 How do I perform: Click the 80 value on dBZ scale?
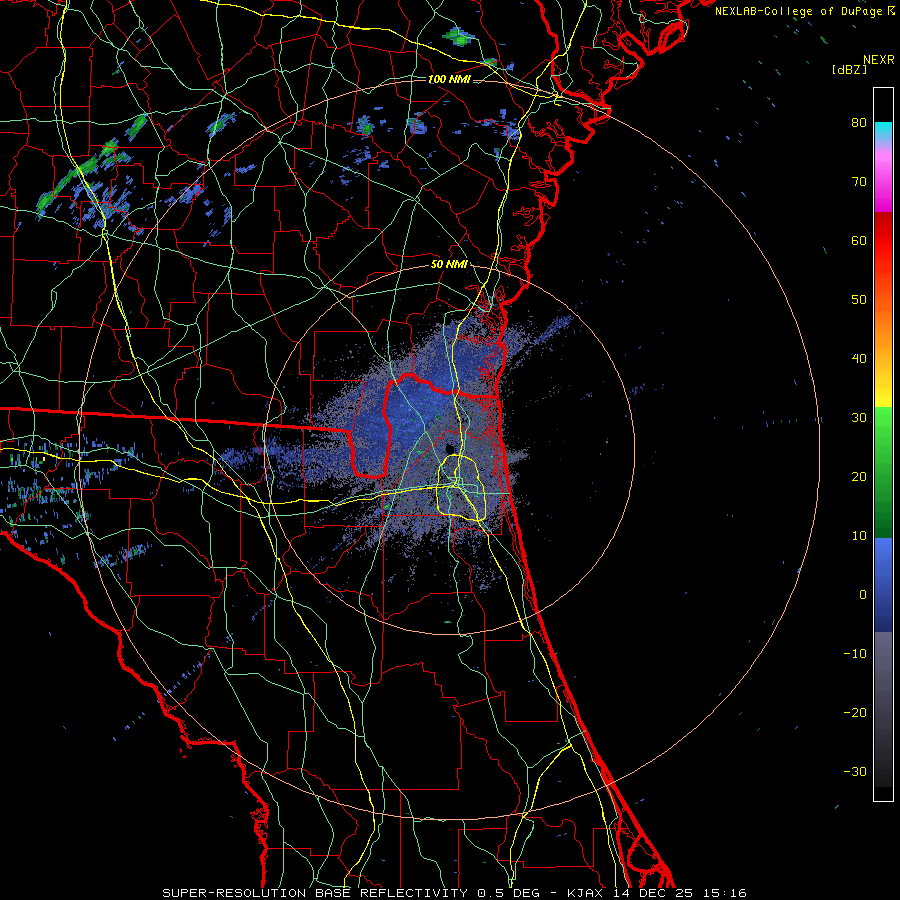click(859, 123)
